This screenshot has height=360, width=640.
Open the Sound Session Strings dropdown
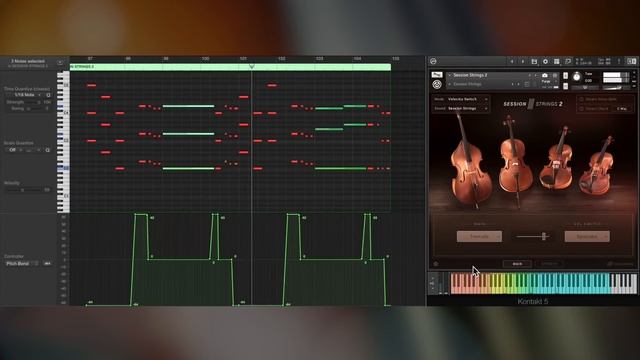coord(467,109)
